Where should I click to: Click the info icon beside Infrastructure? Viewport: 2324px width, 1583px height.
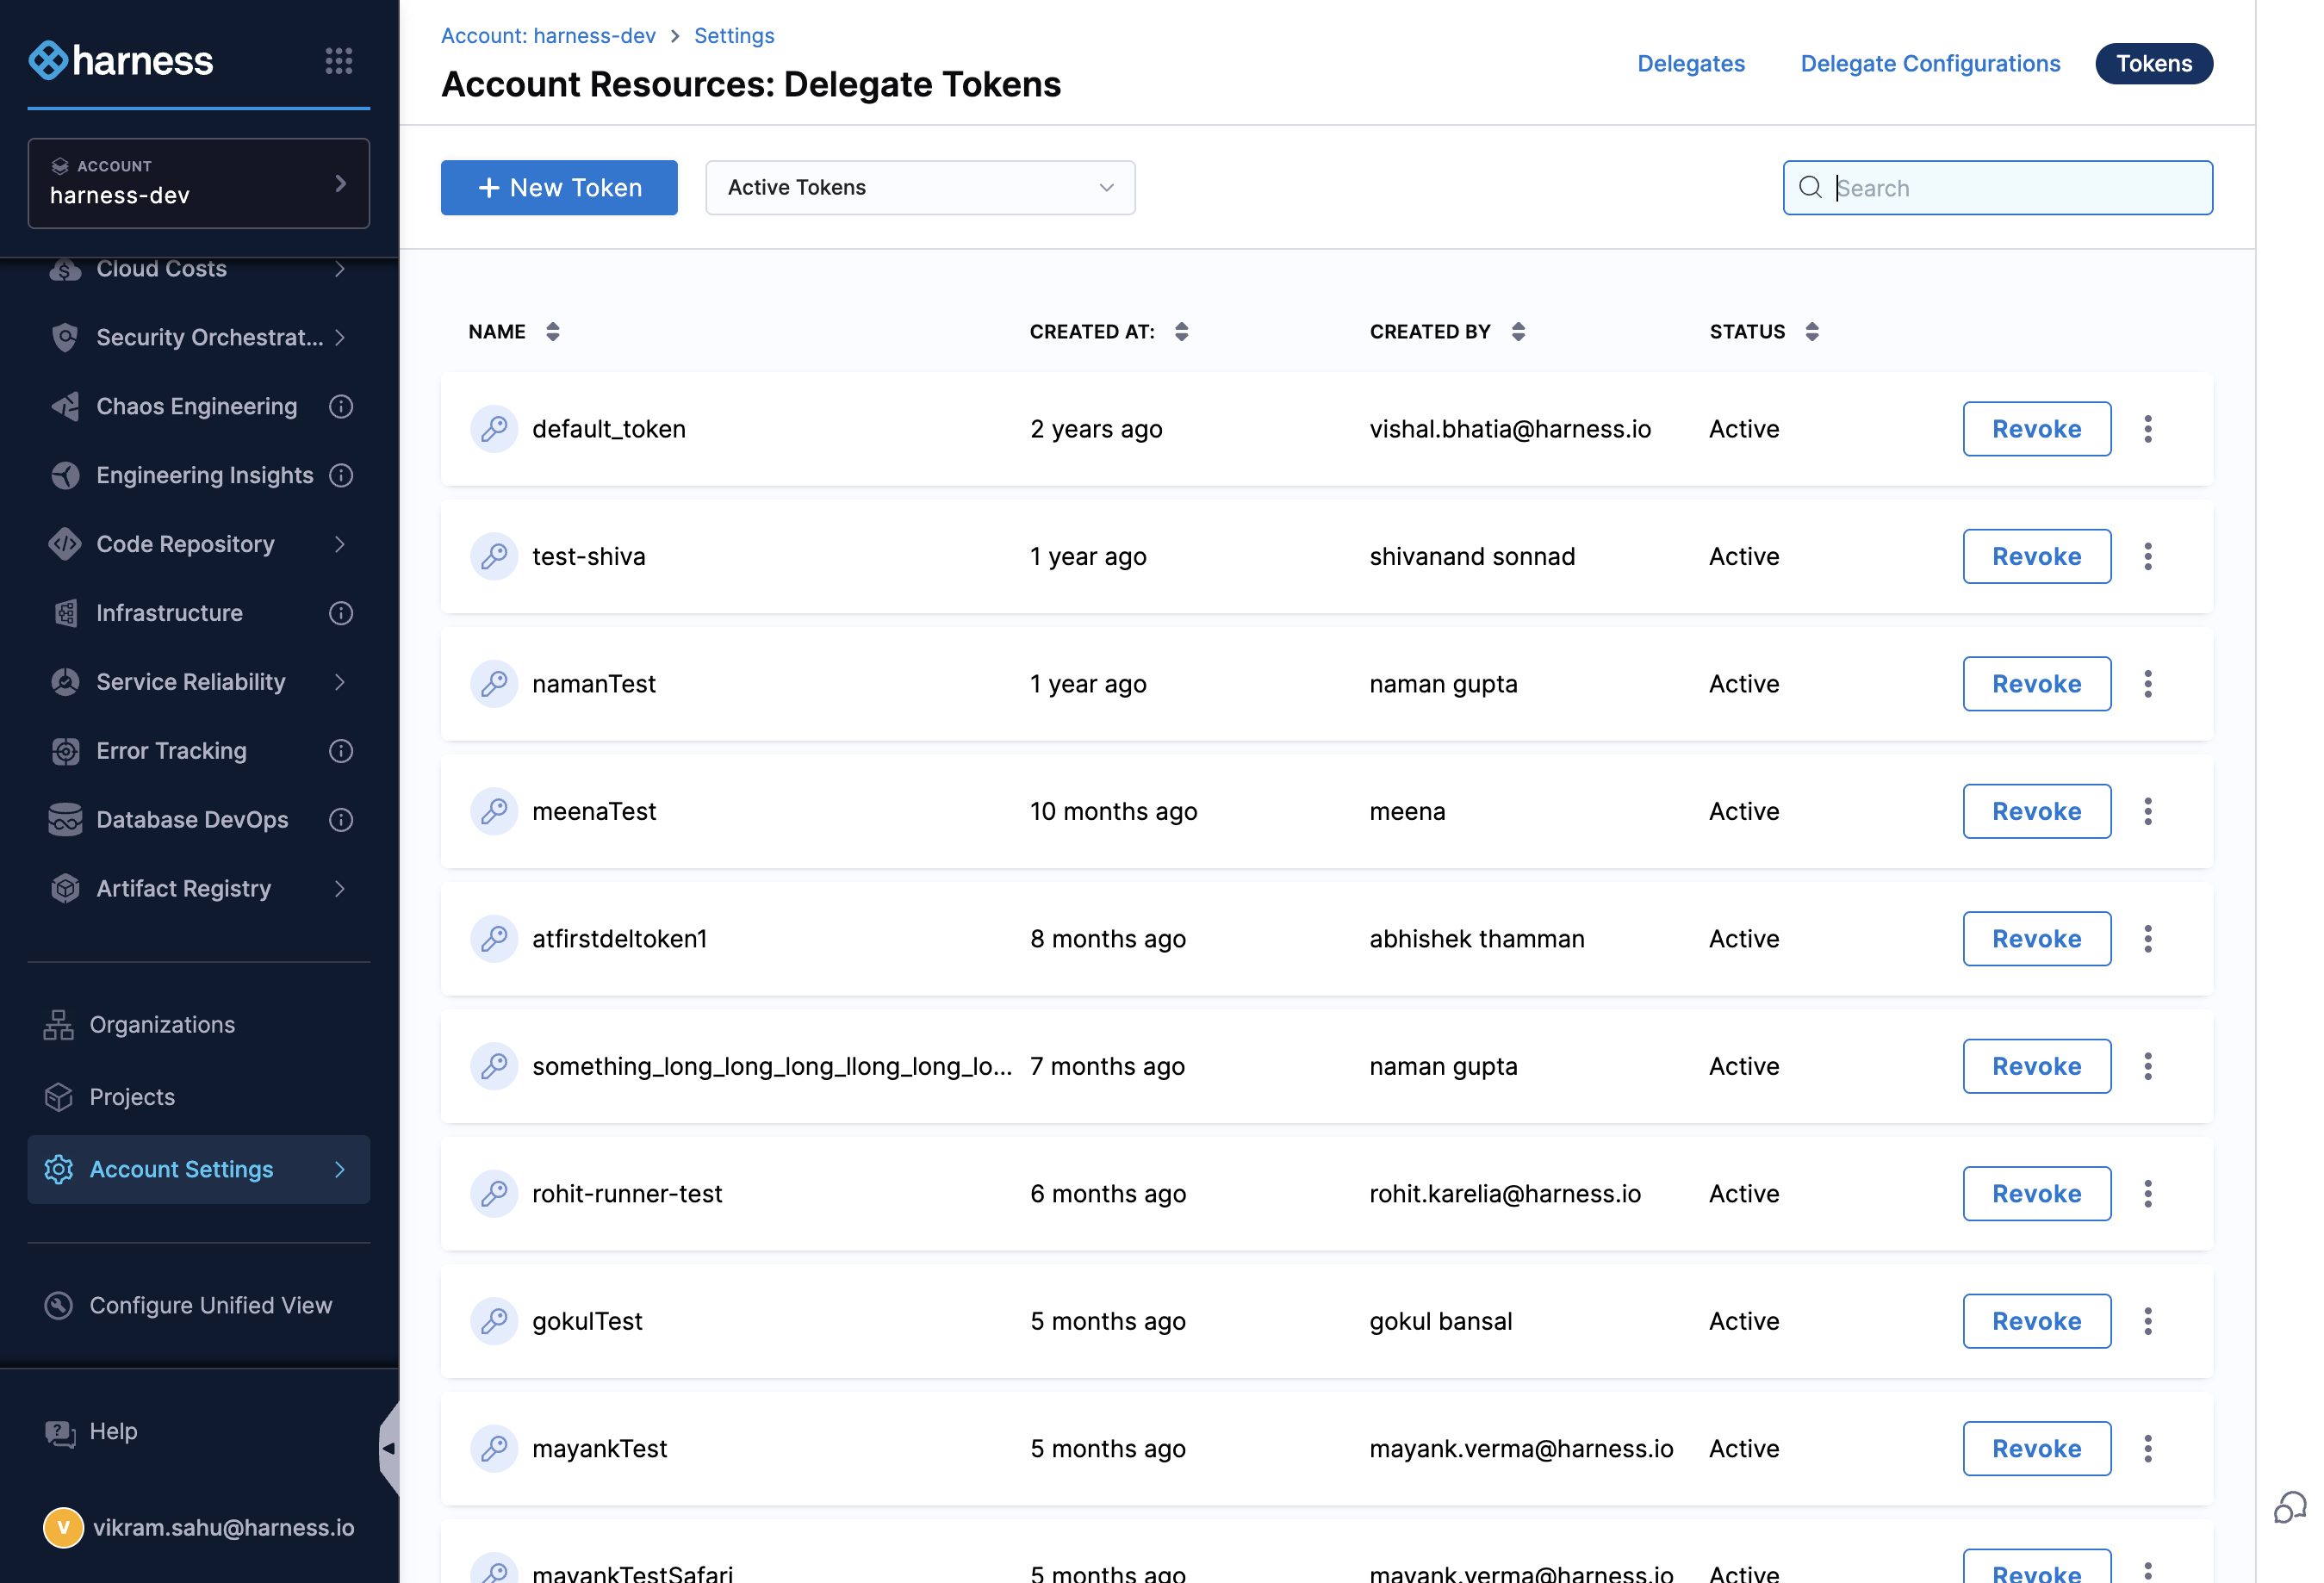click(x=341, y=613)
